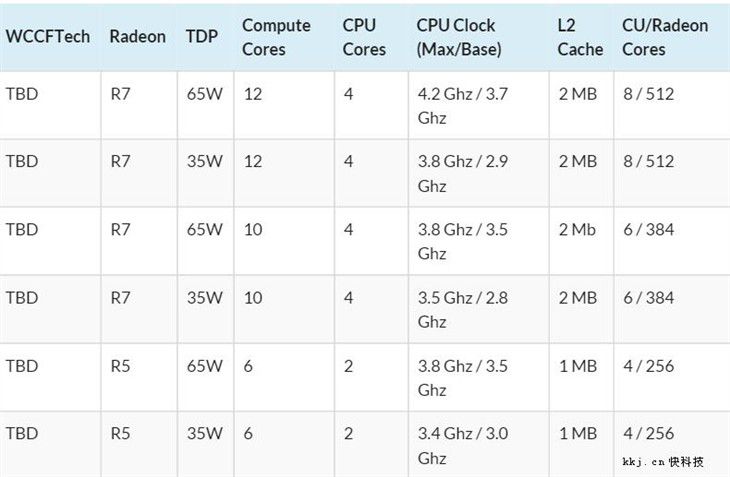Select the first 1 MB cache cell
The height and width of the screenshot is (477, 730).
click(578, 366)
